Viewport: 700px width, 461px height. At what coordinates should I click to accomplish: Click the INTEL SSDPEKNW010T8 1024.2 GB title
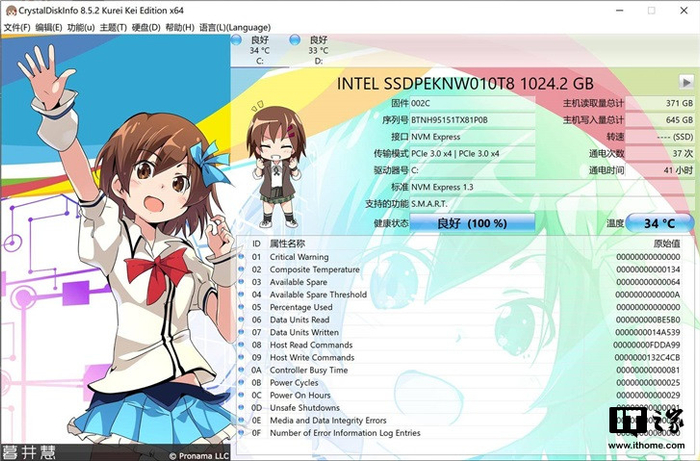[x=465, y=83]
